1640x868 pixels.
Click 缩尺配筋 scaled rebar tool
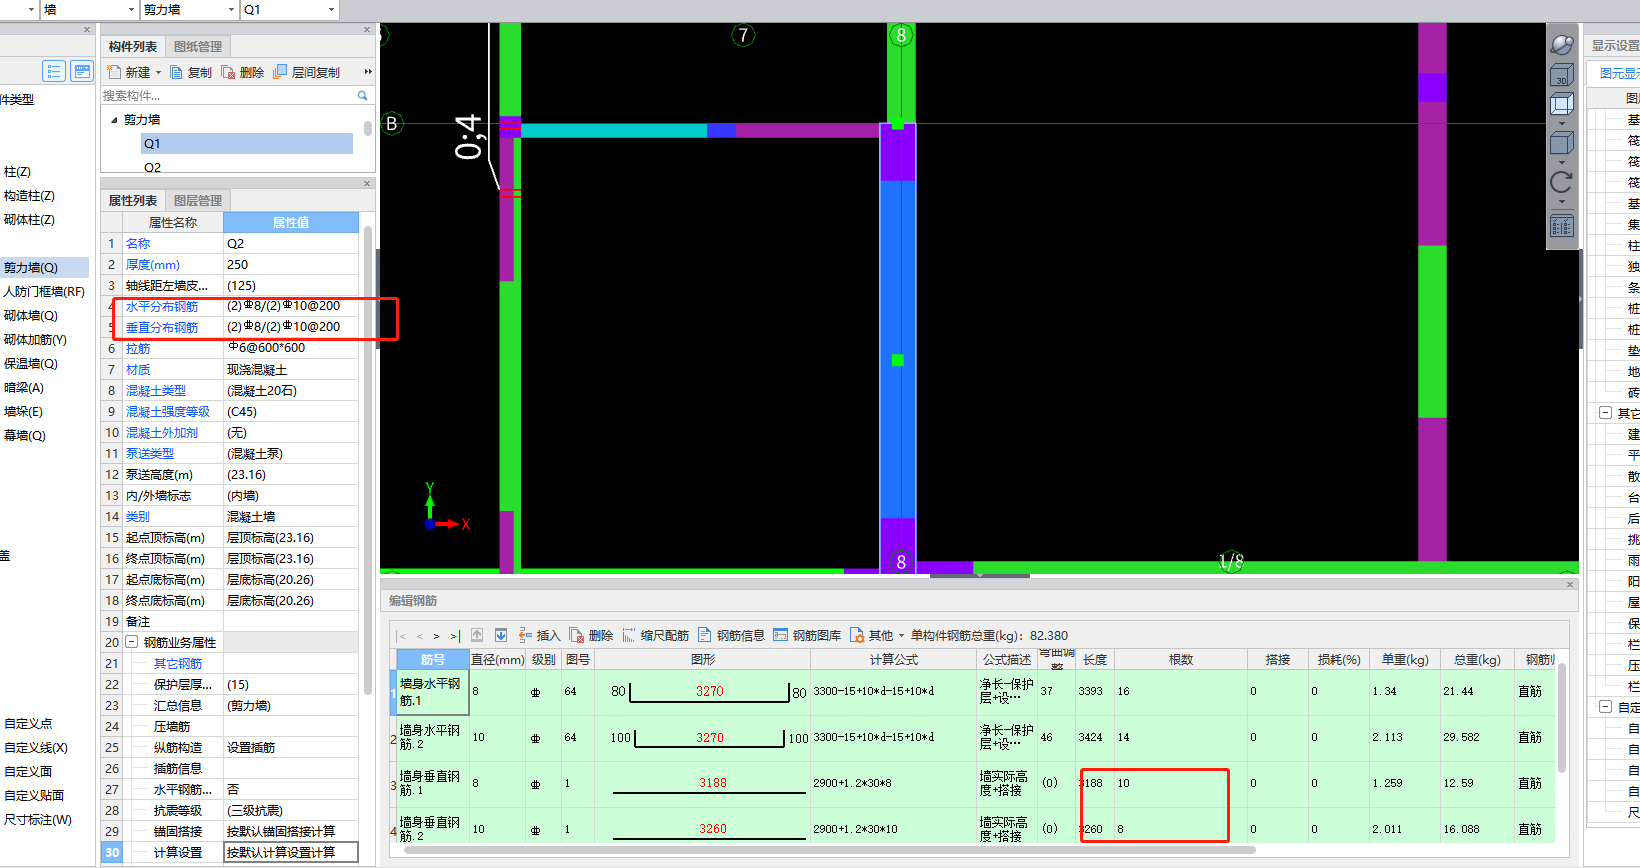(656, 635)
